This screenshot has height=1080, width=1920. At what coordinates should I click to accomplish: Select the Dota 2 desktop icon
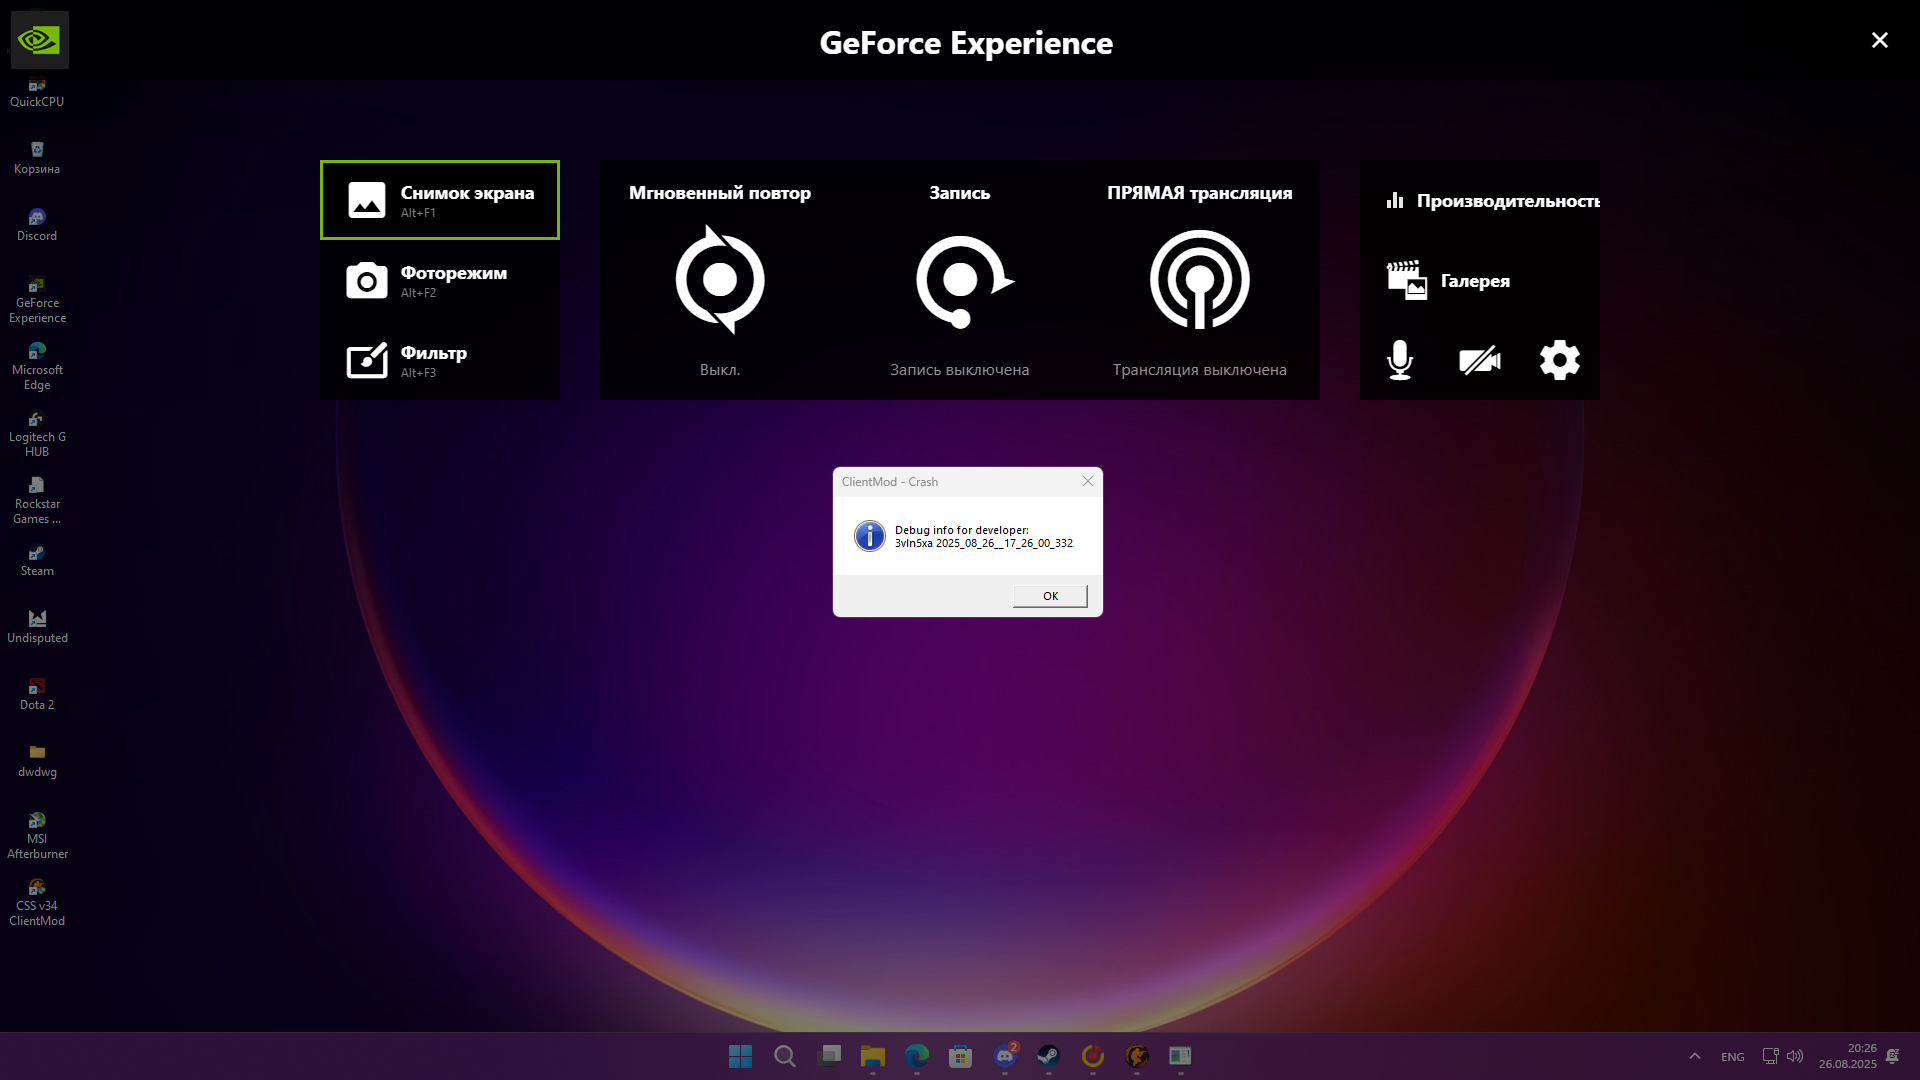(x=37, y=695)
